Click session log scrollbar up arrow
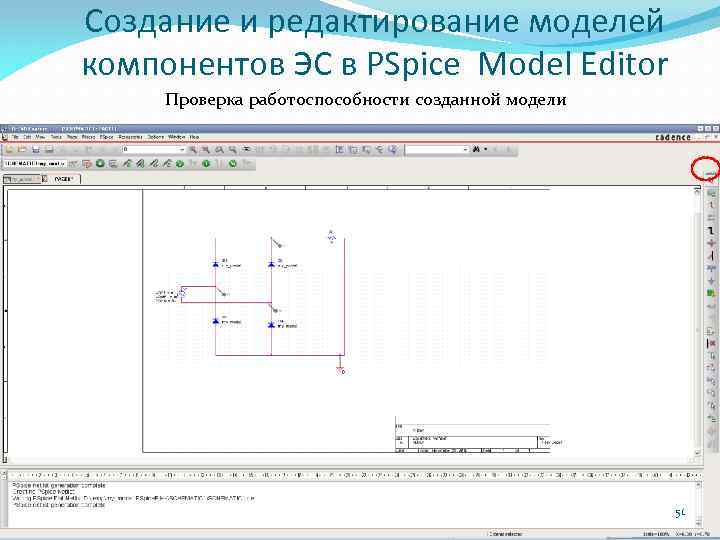The width and height of the screenshot is (720, 540). coord(698,484)
